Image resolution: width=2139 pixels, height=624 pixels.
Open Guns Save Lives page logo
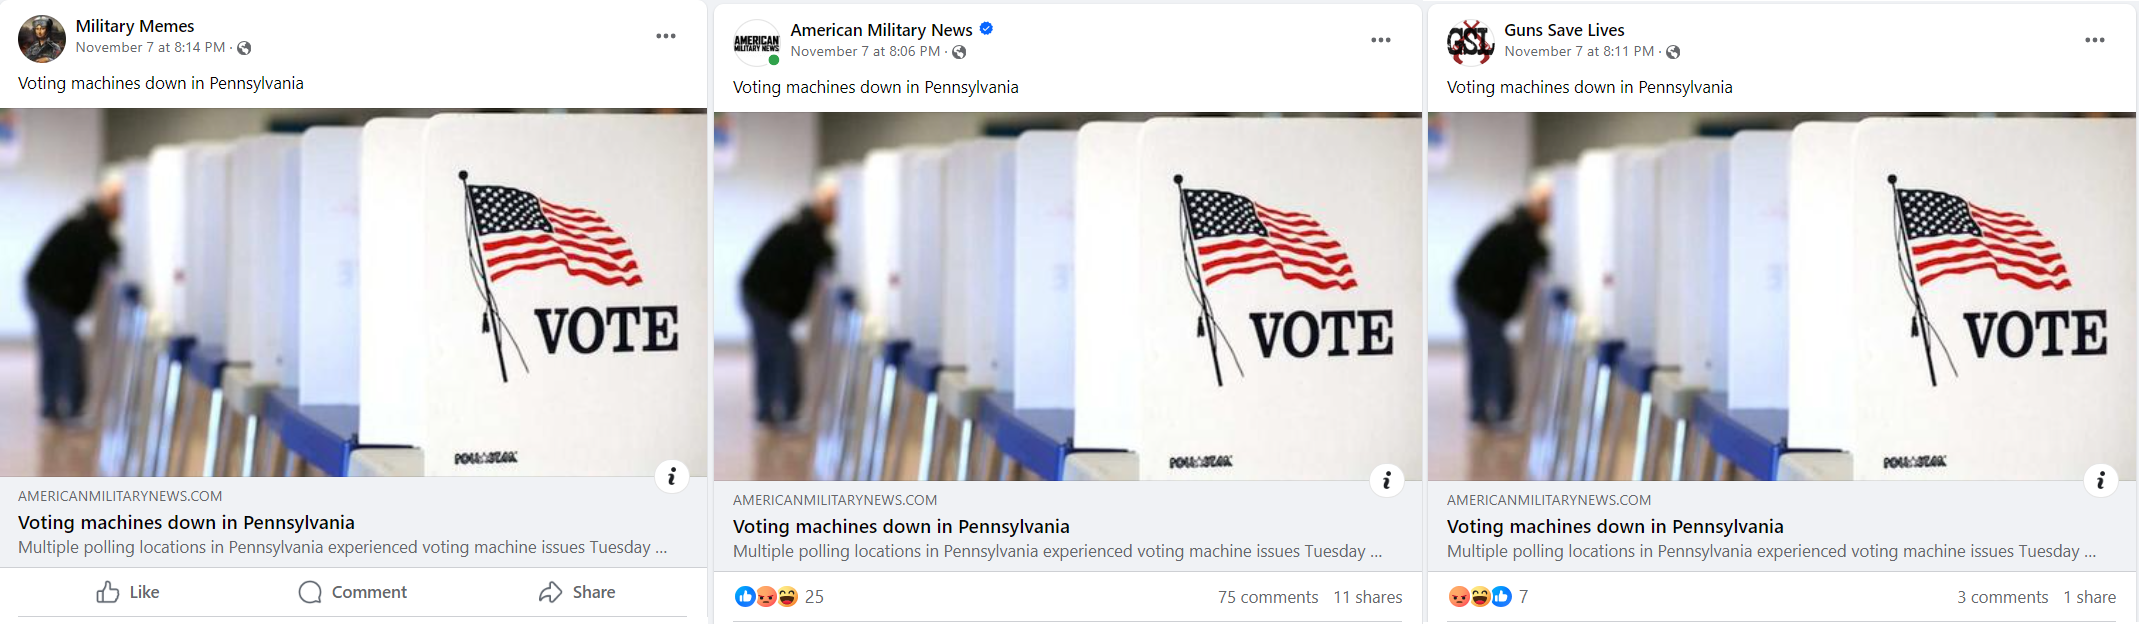[1470, 42]
